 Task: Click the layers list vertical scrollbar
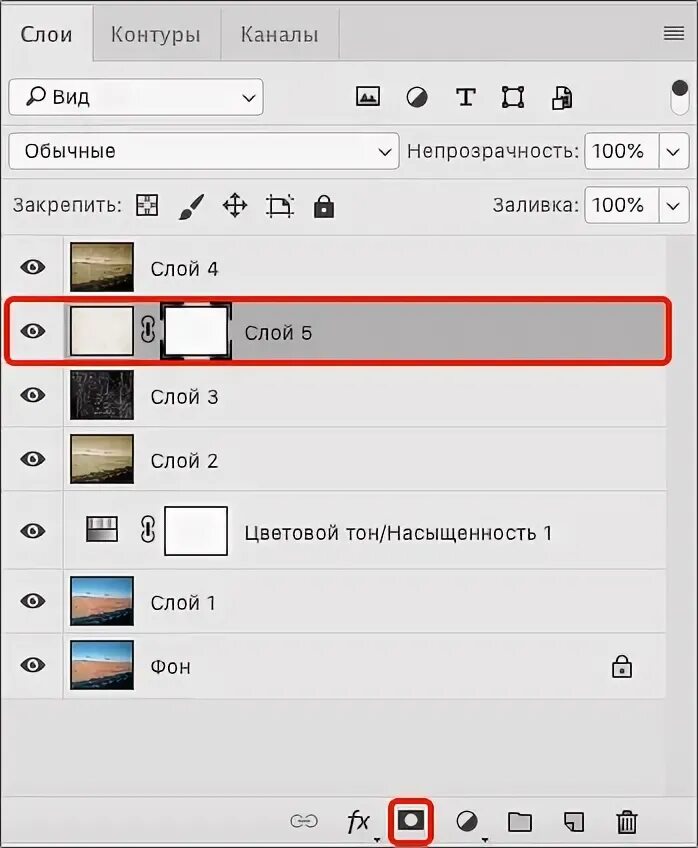click(681, 515)
